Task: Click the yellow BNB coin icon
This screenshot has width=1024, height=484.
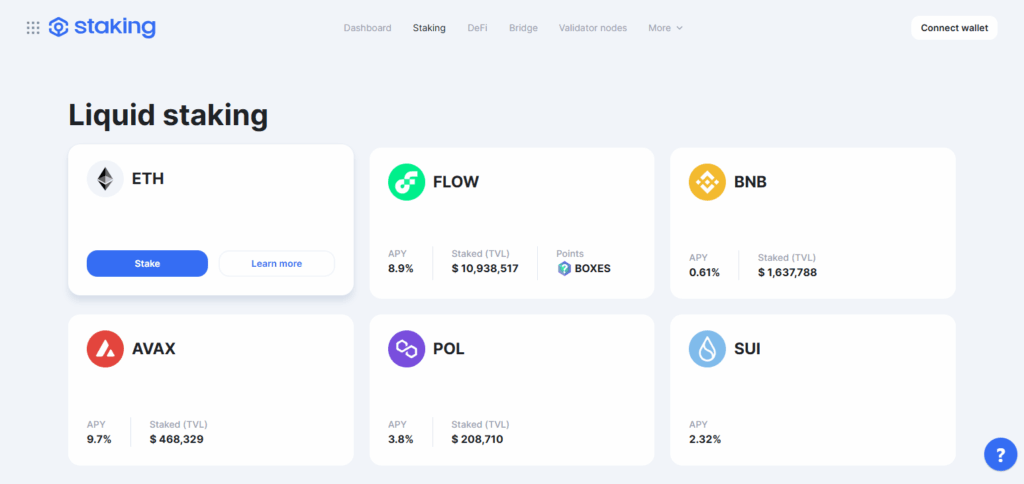Action: pyautogui.click(x=707, y=182)
